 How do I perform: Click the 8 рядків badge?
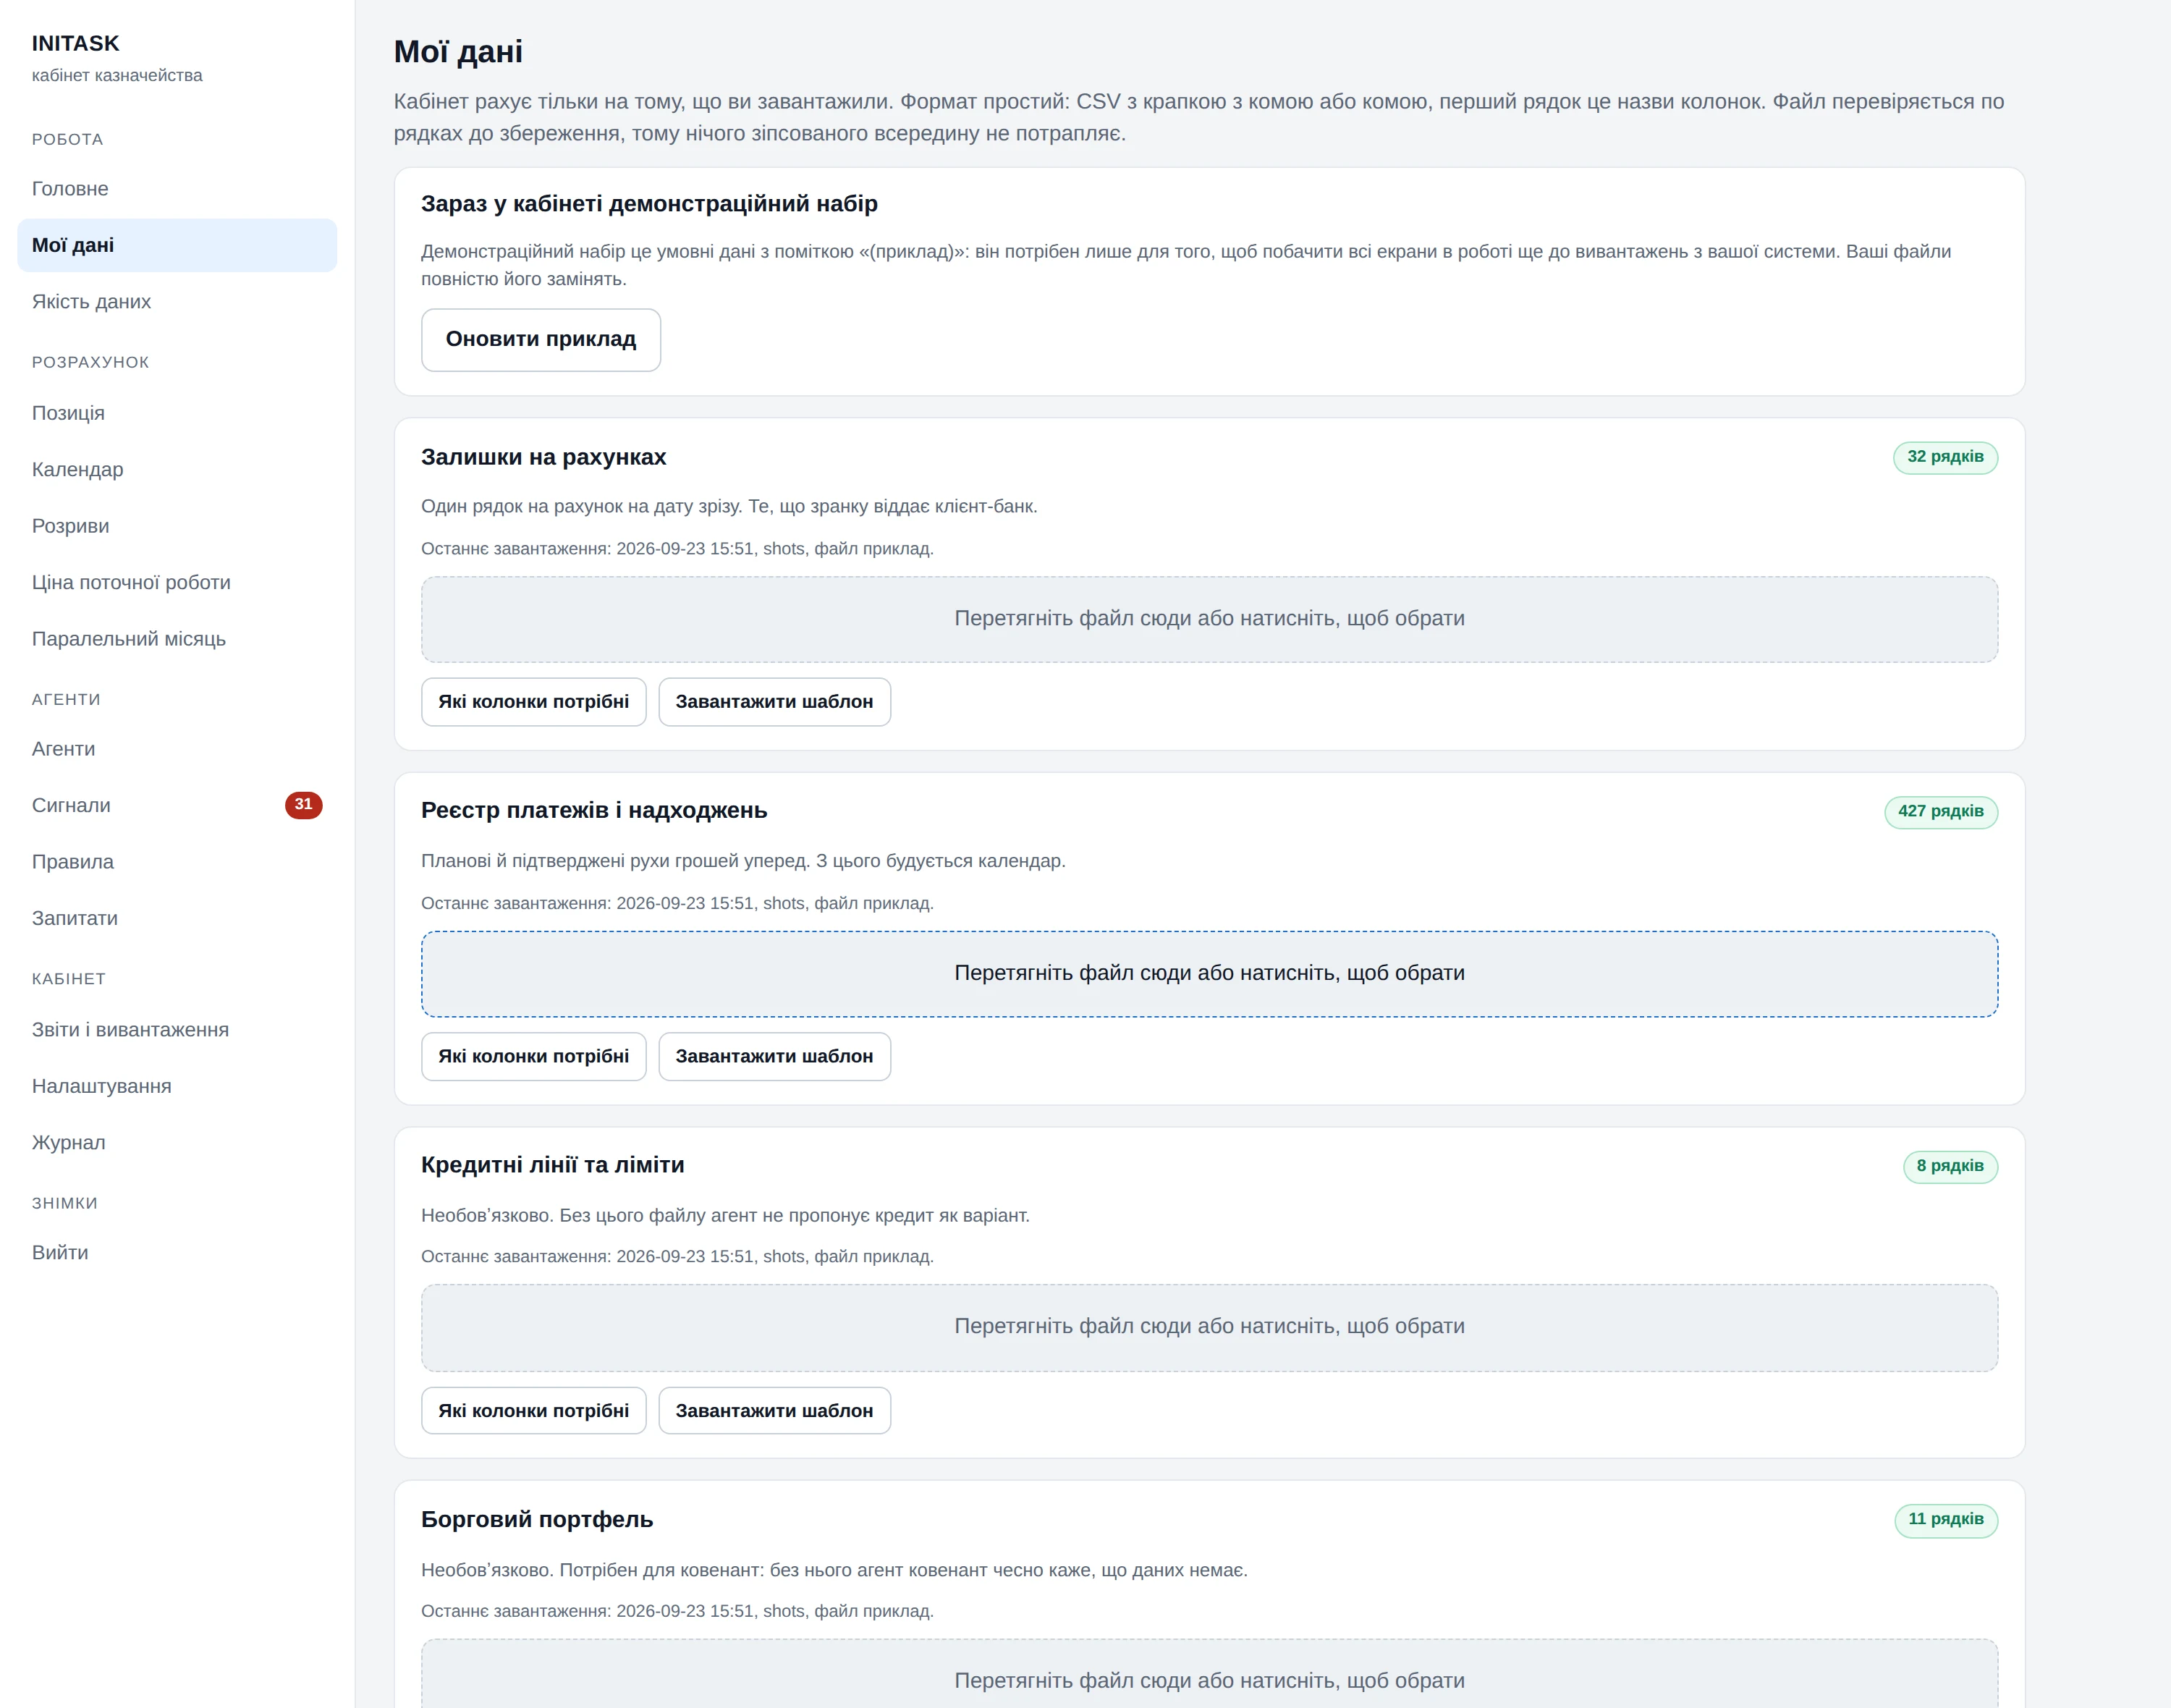[x=1950, y=1166]
